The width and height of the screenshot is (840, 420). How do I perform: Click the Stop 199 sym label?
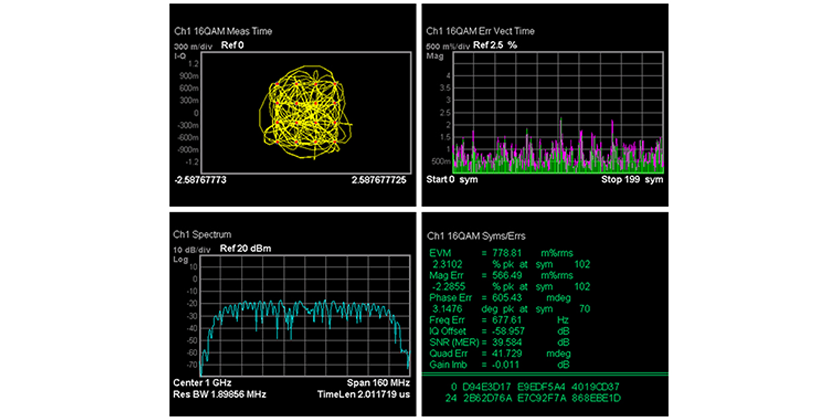(632, 181)
